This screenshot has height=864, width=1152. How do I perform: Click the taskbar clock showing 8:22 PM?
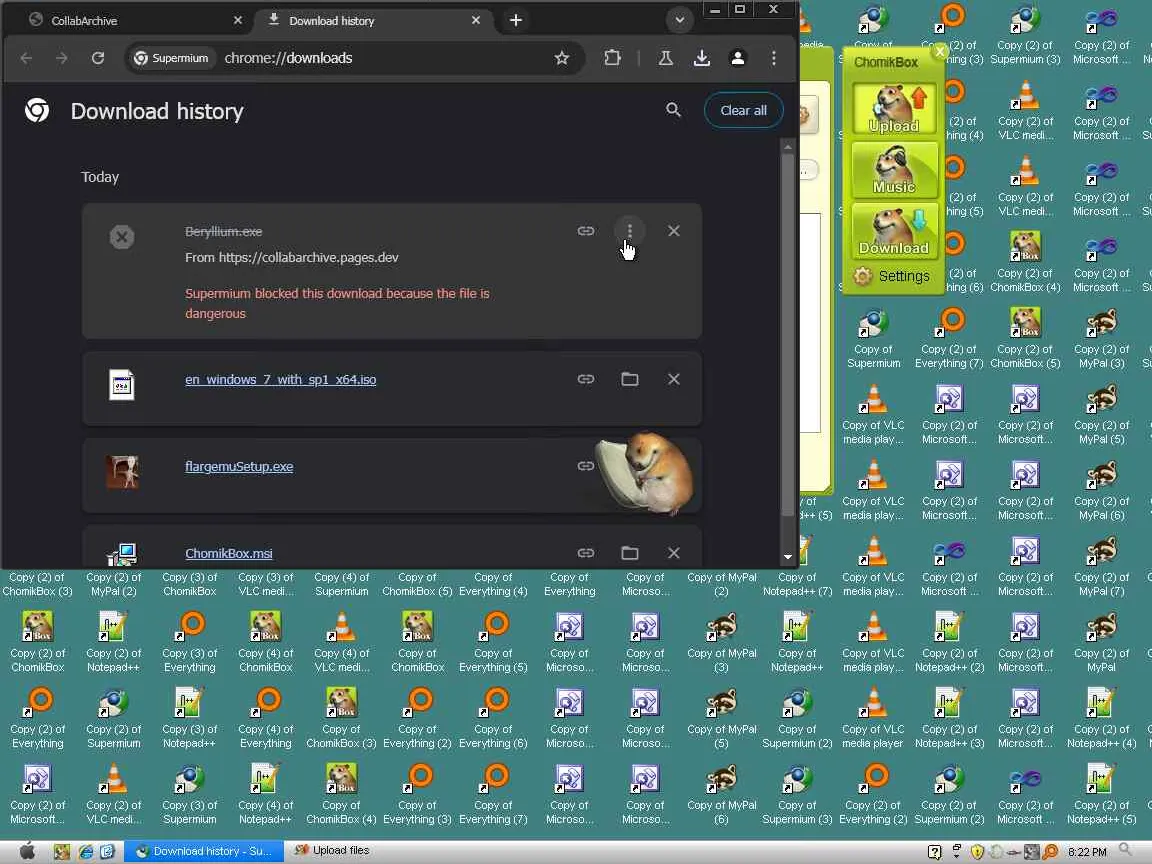(1087, 852)
